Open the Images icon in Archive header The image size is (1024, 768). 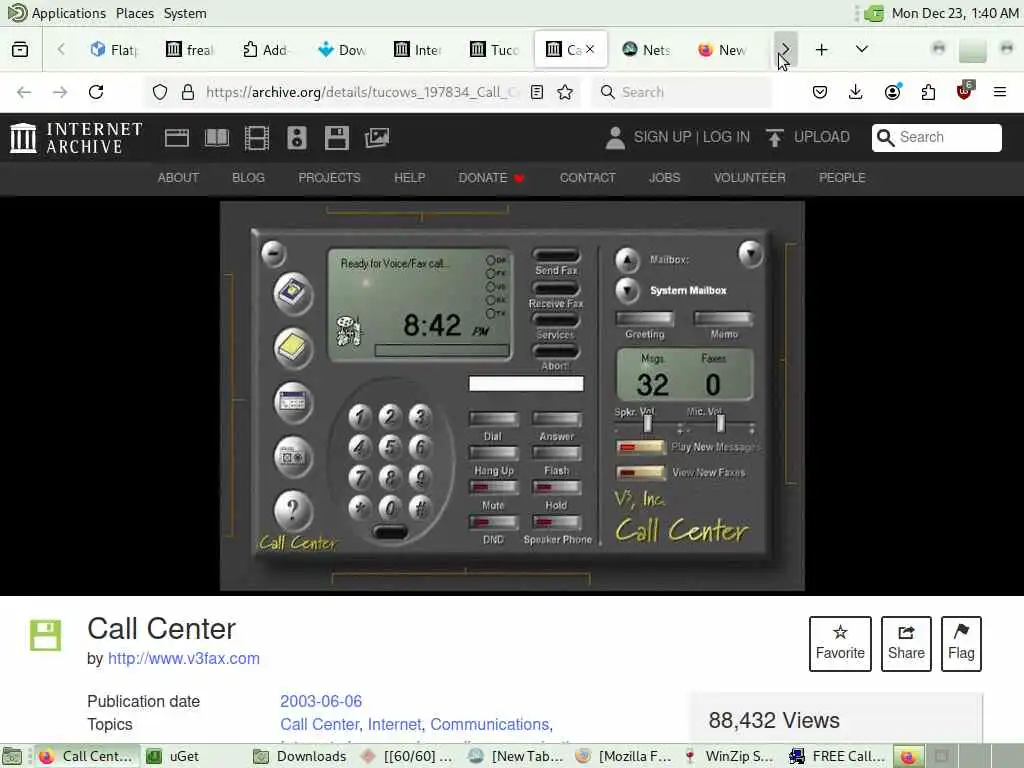point(377,138)
